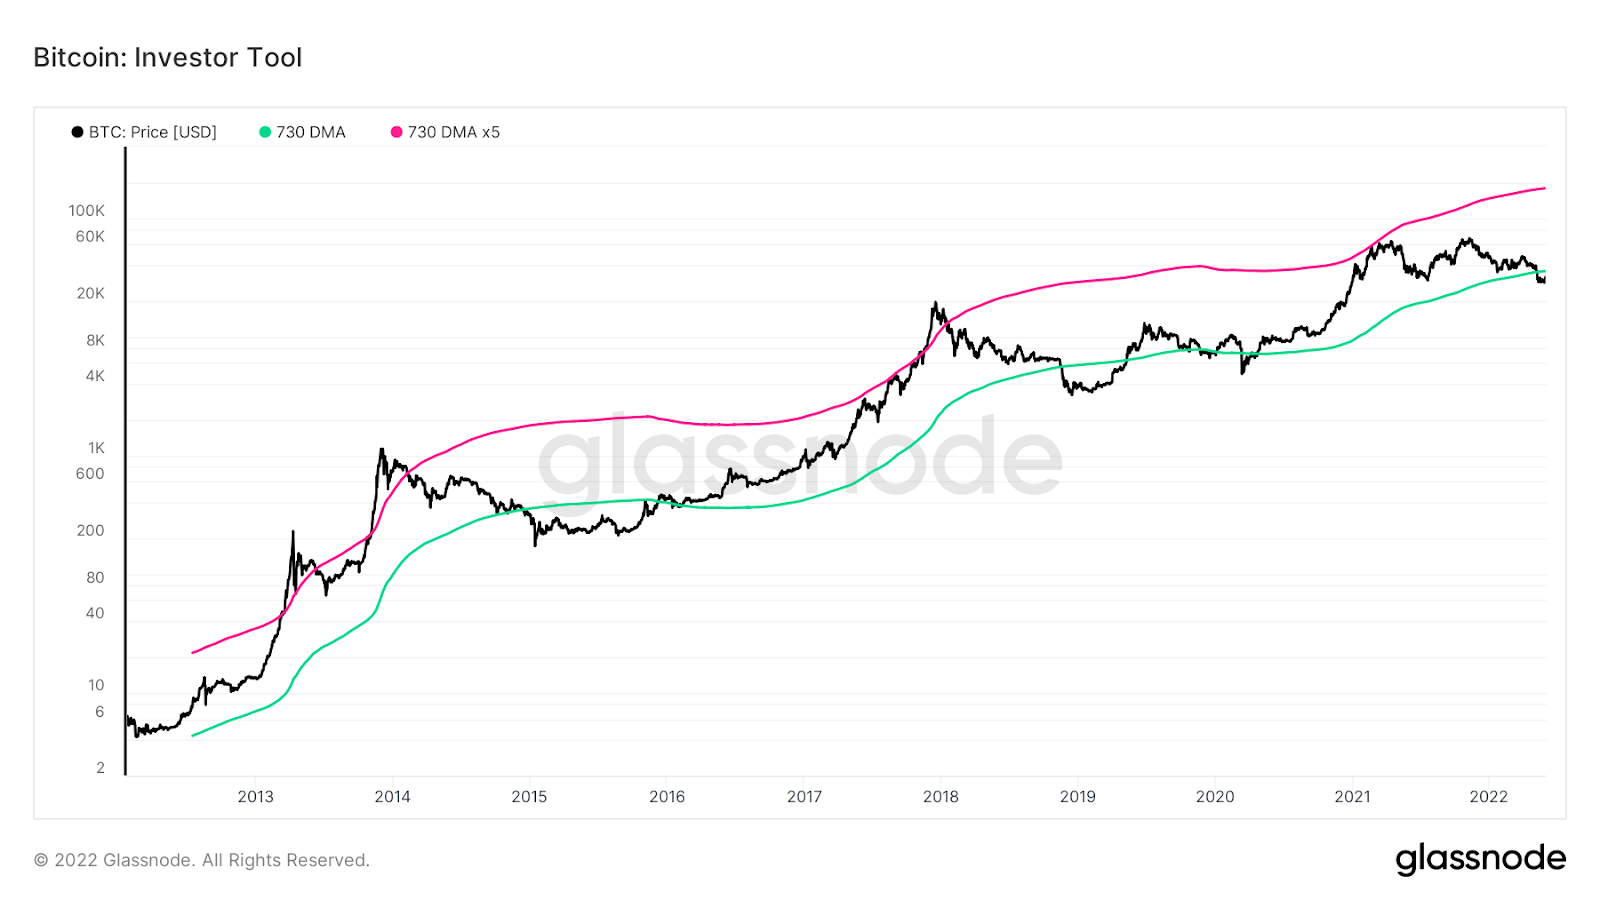Select the 2013 x-axis label
This screenshot has height=900, width=1600.
point(255,797)
